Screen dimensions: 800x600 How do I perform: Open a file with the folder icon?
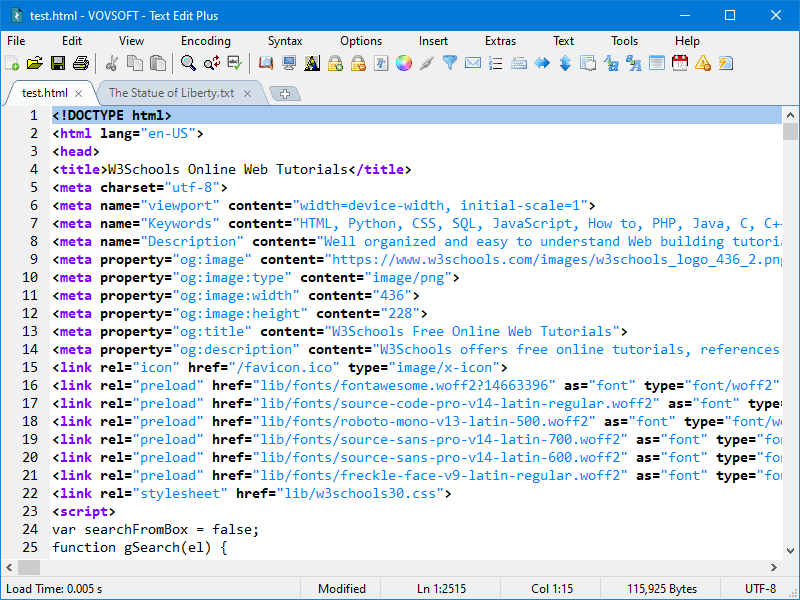click(x=35, y=63)
